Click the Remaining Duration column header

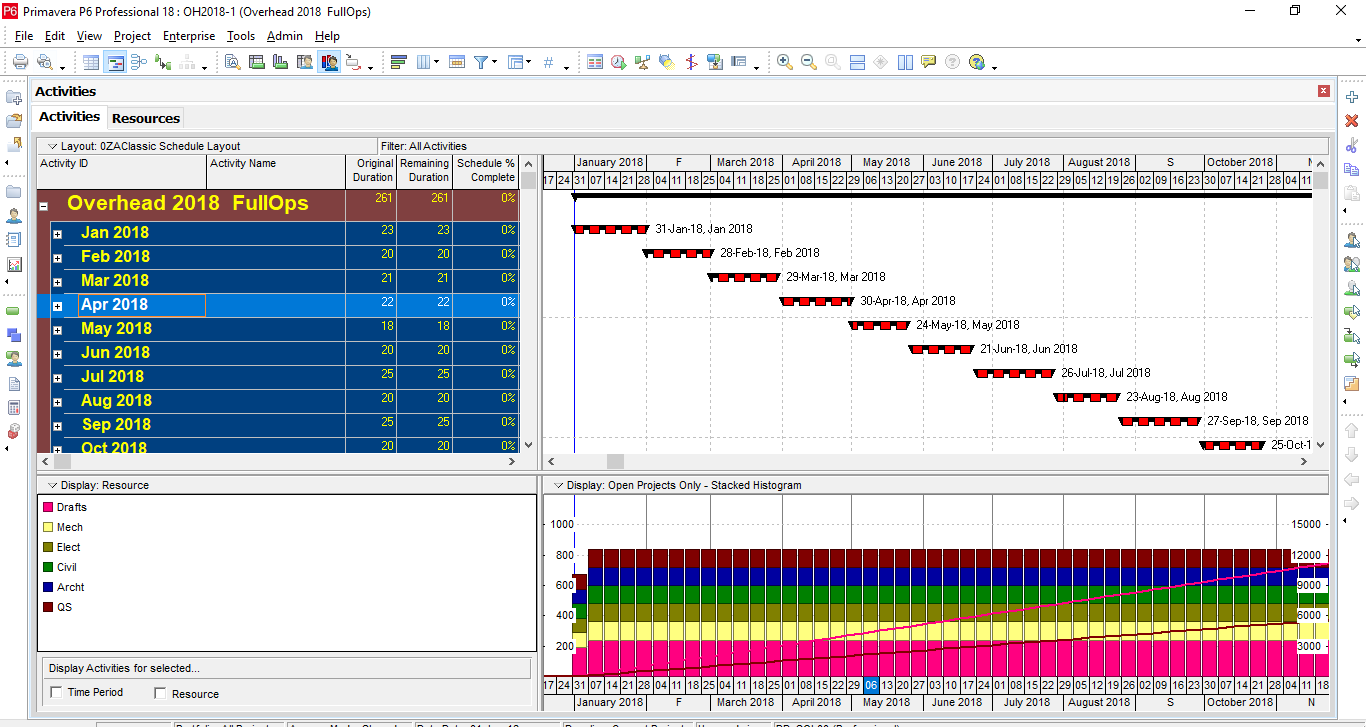pos(425,171)
